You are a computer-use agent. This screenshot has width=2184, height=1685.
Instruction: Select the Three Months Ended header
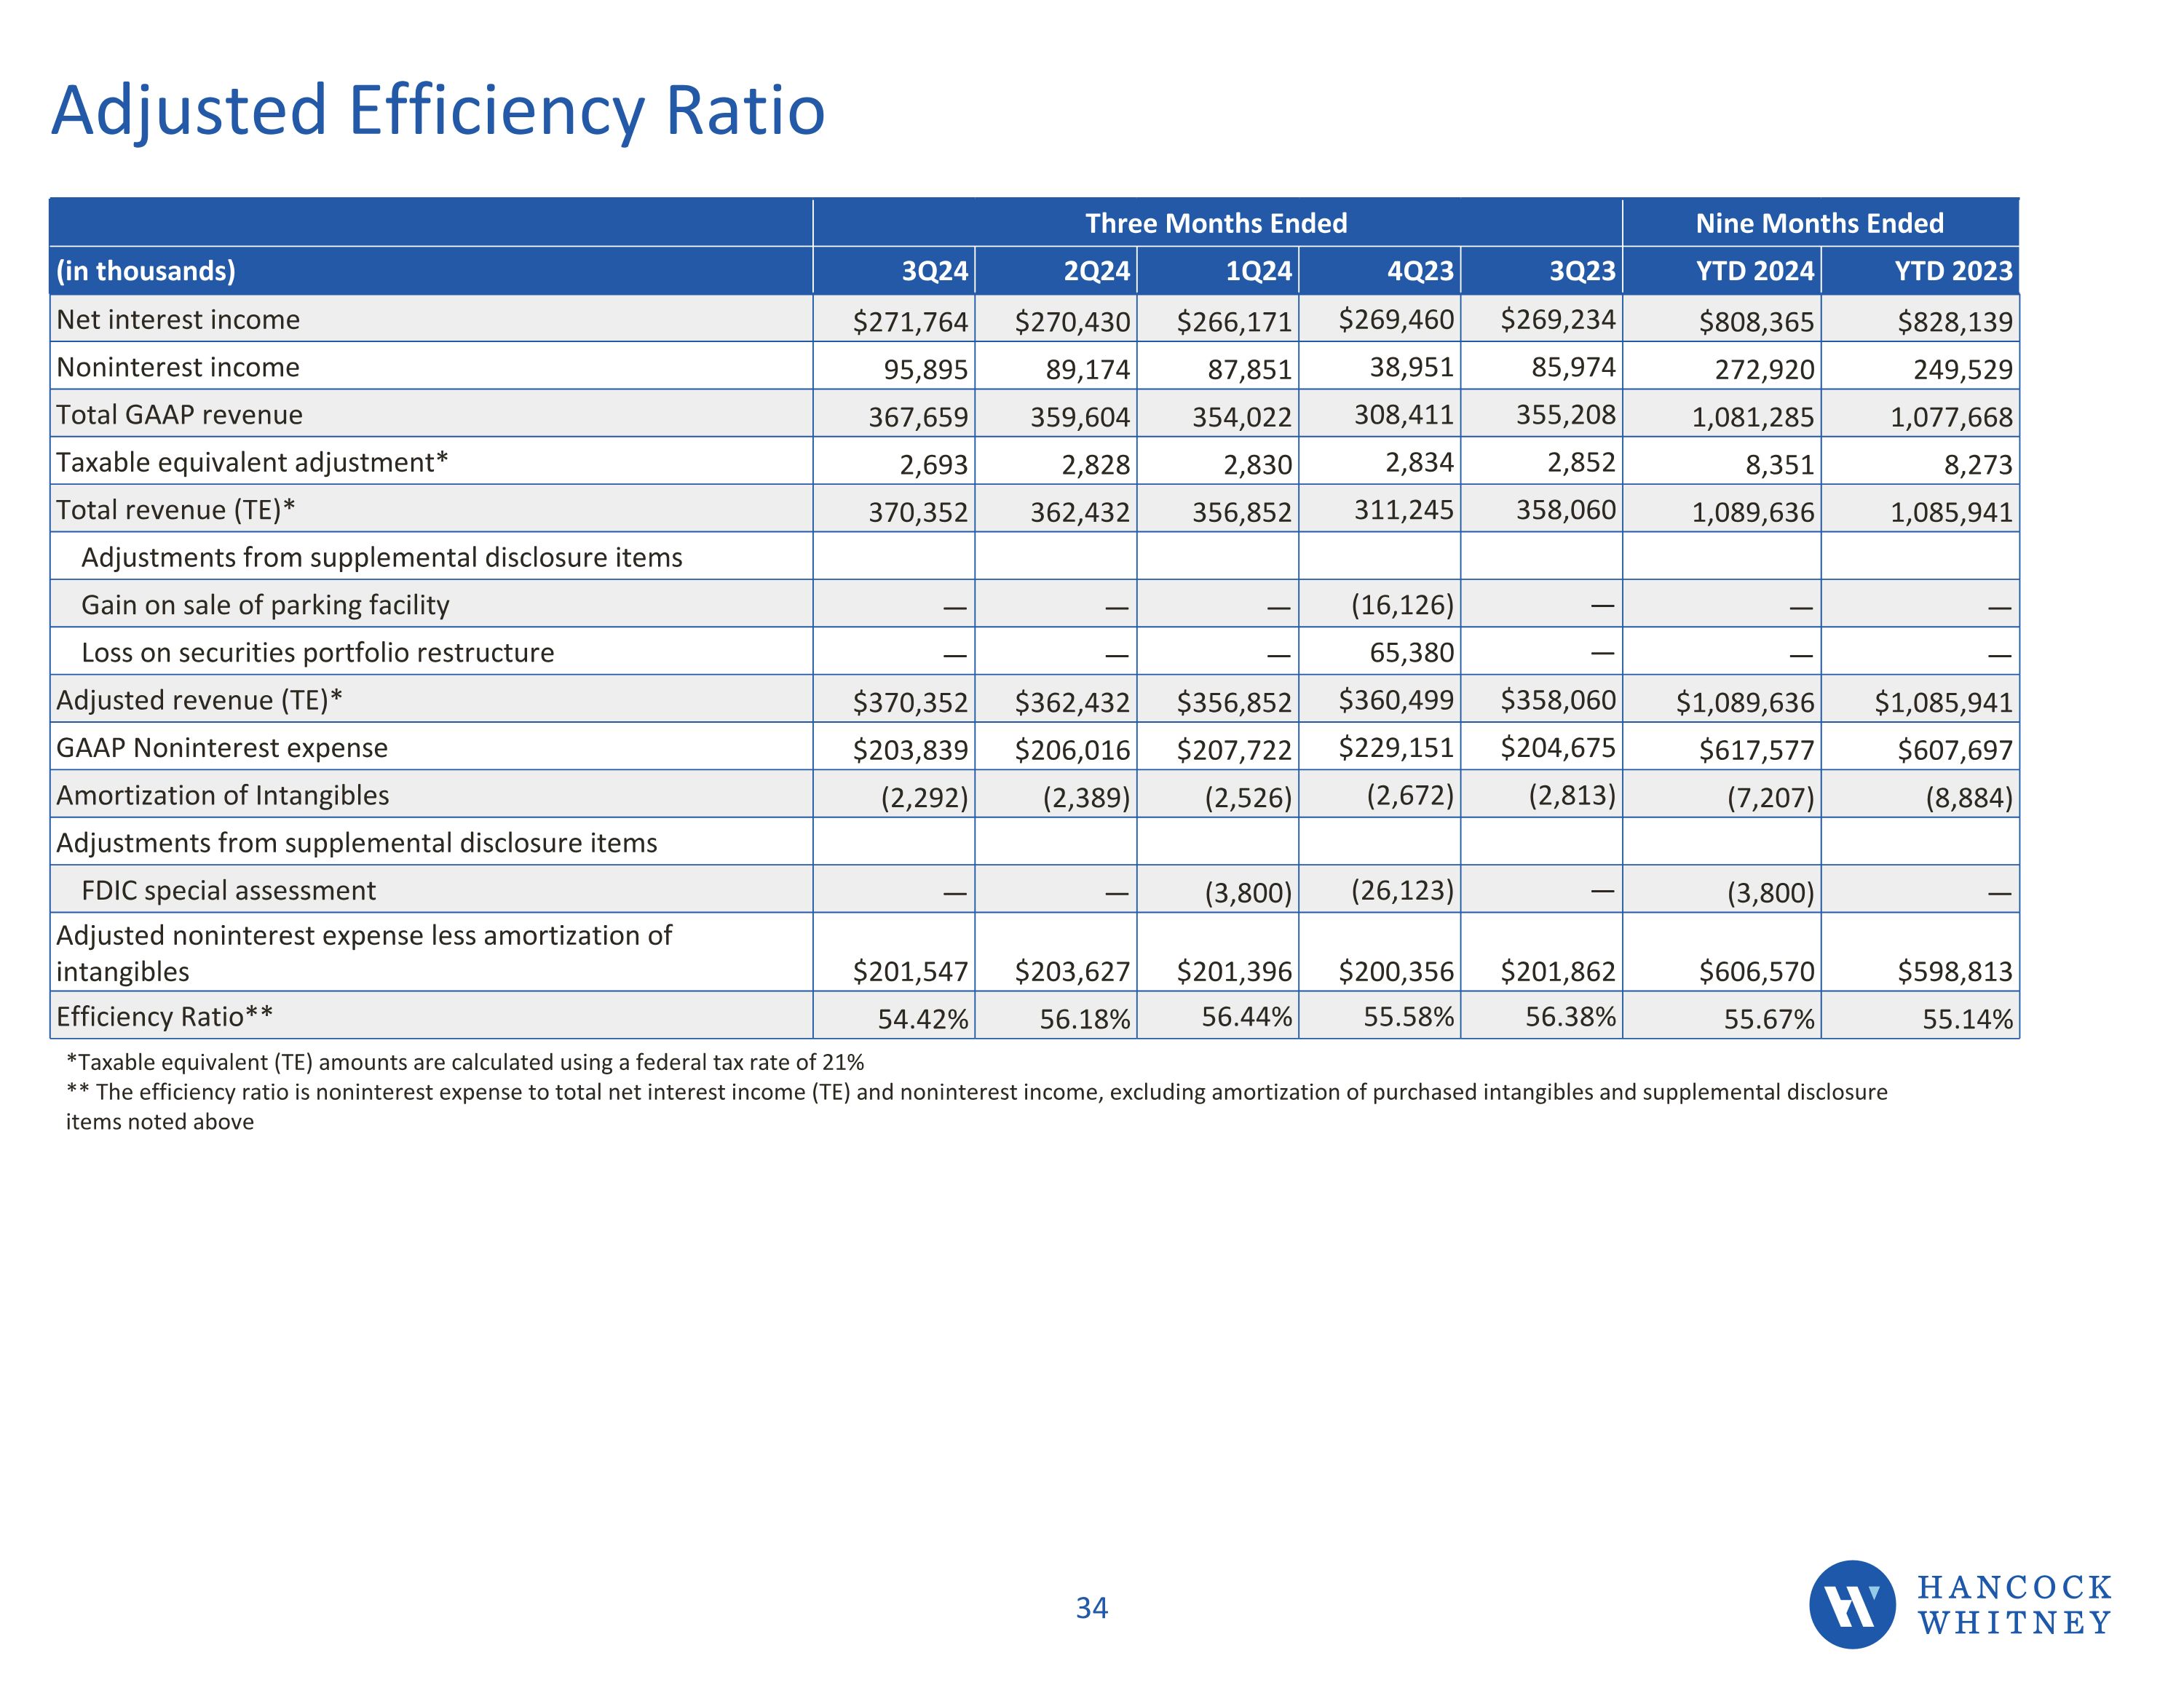(x=1216, y=223)
